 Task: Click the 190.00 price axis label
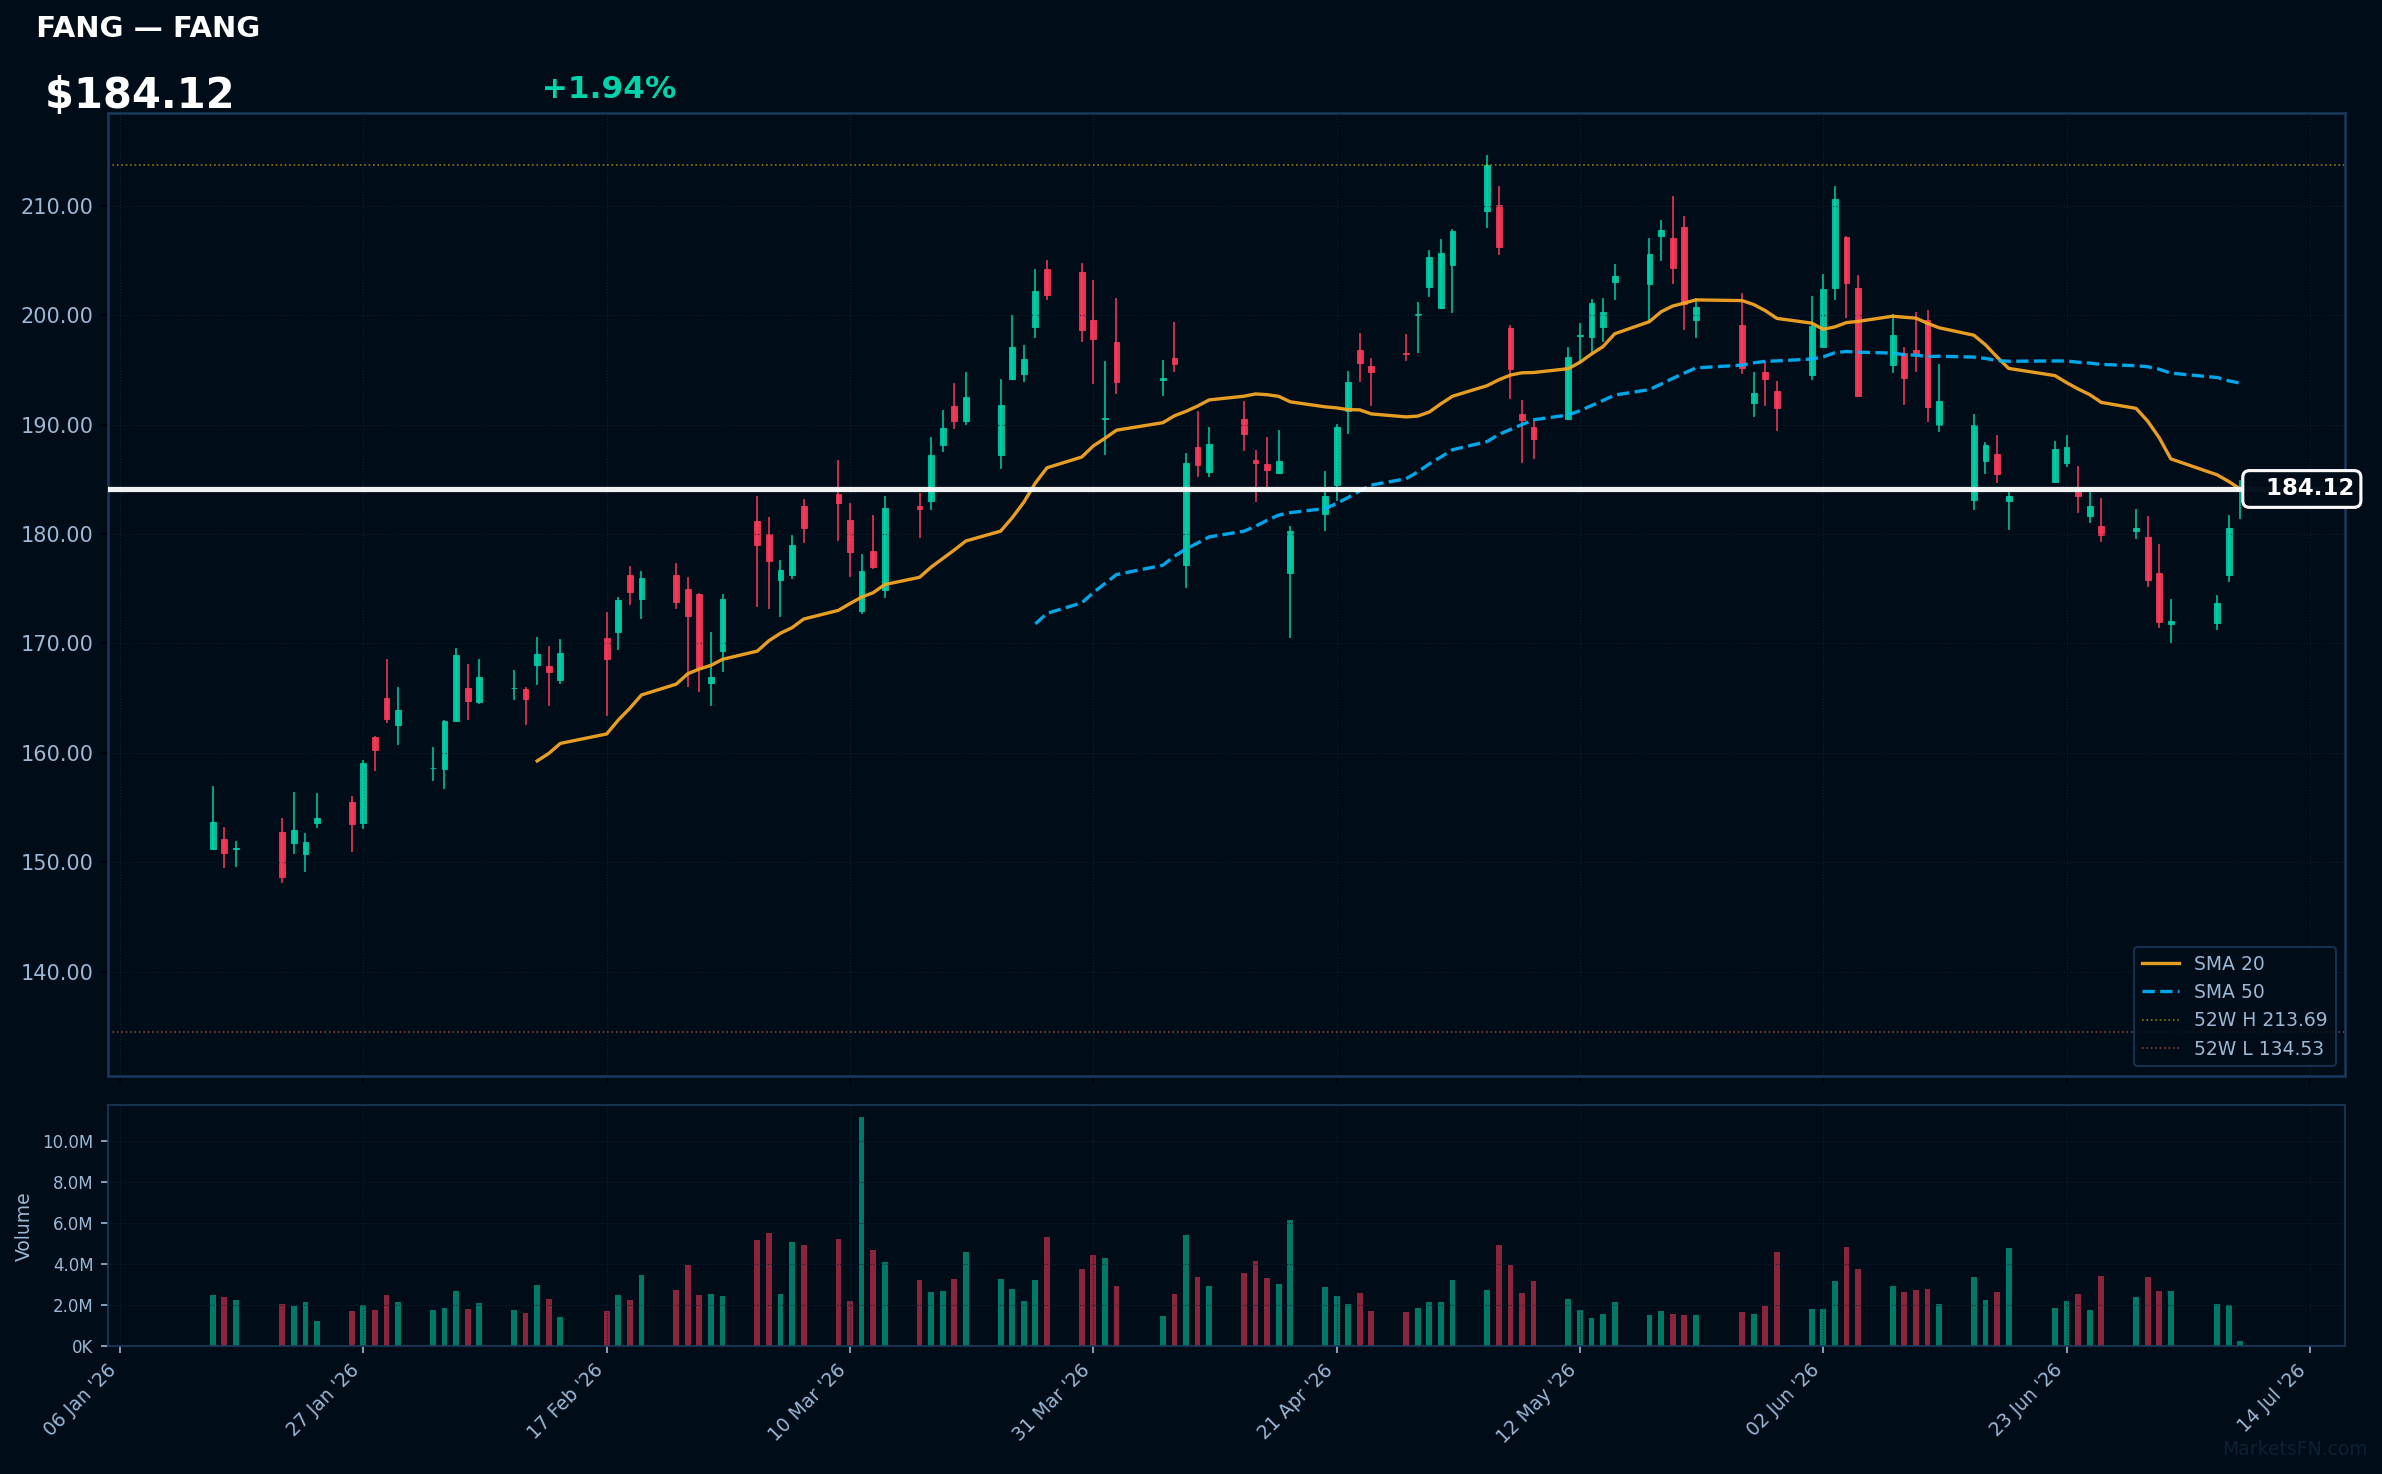(x=57, y=426)
